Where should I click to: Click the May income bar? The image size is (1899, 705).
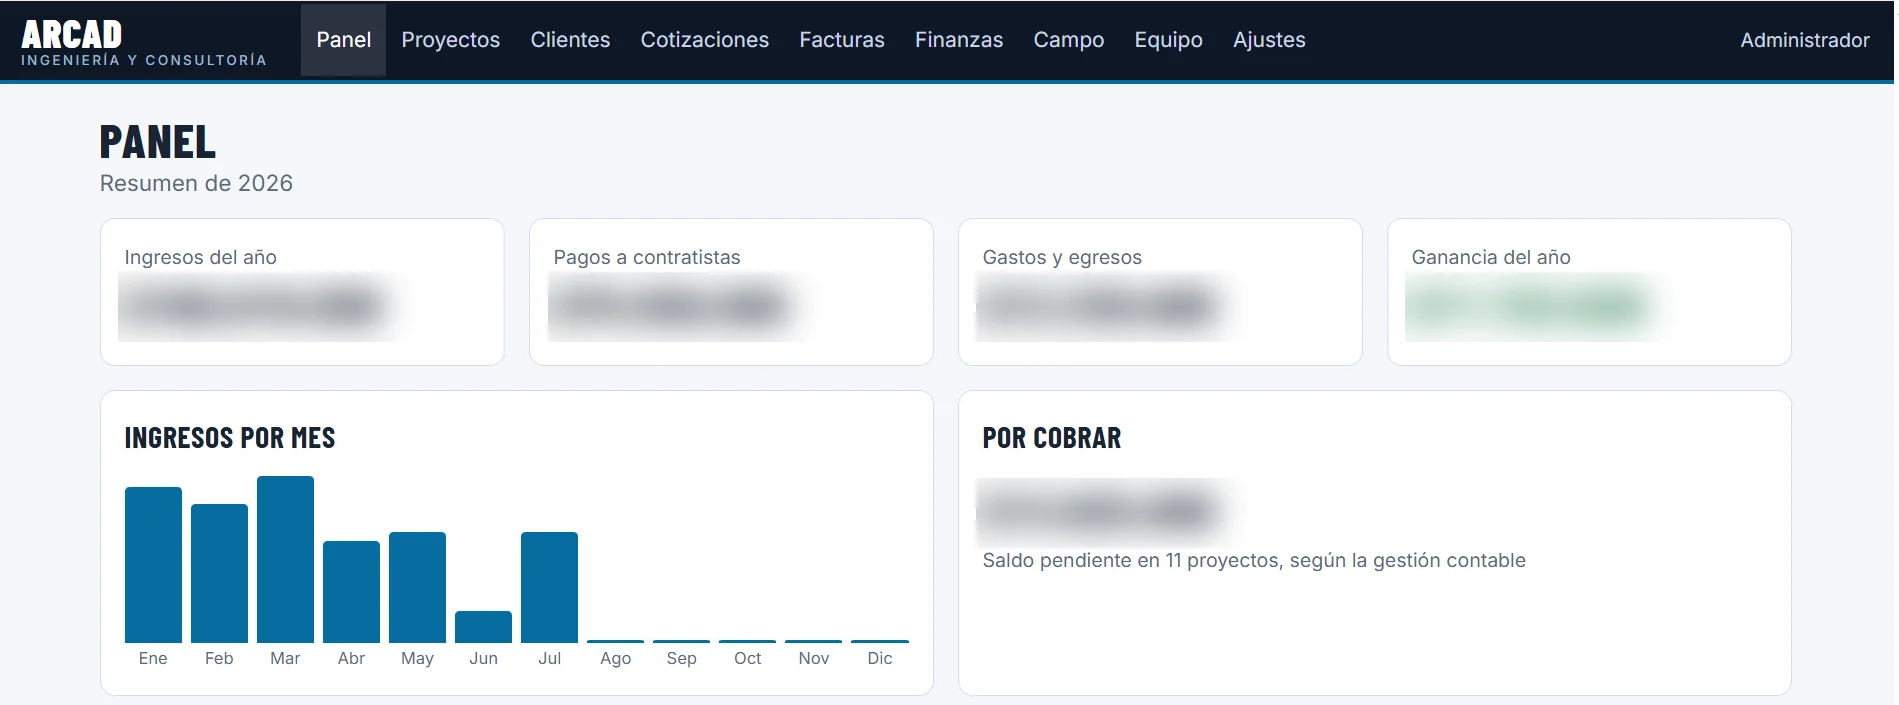point(417,587)
